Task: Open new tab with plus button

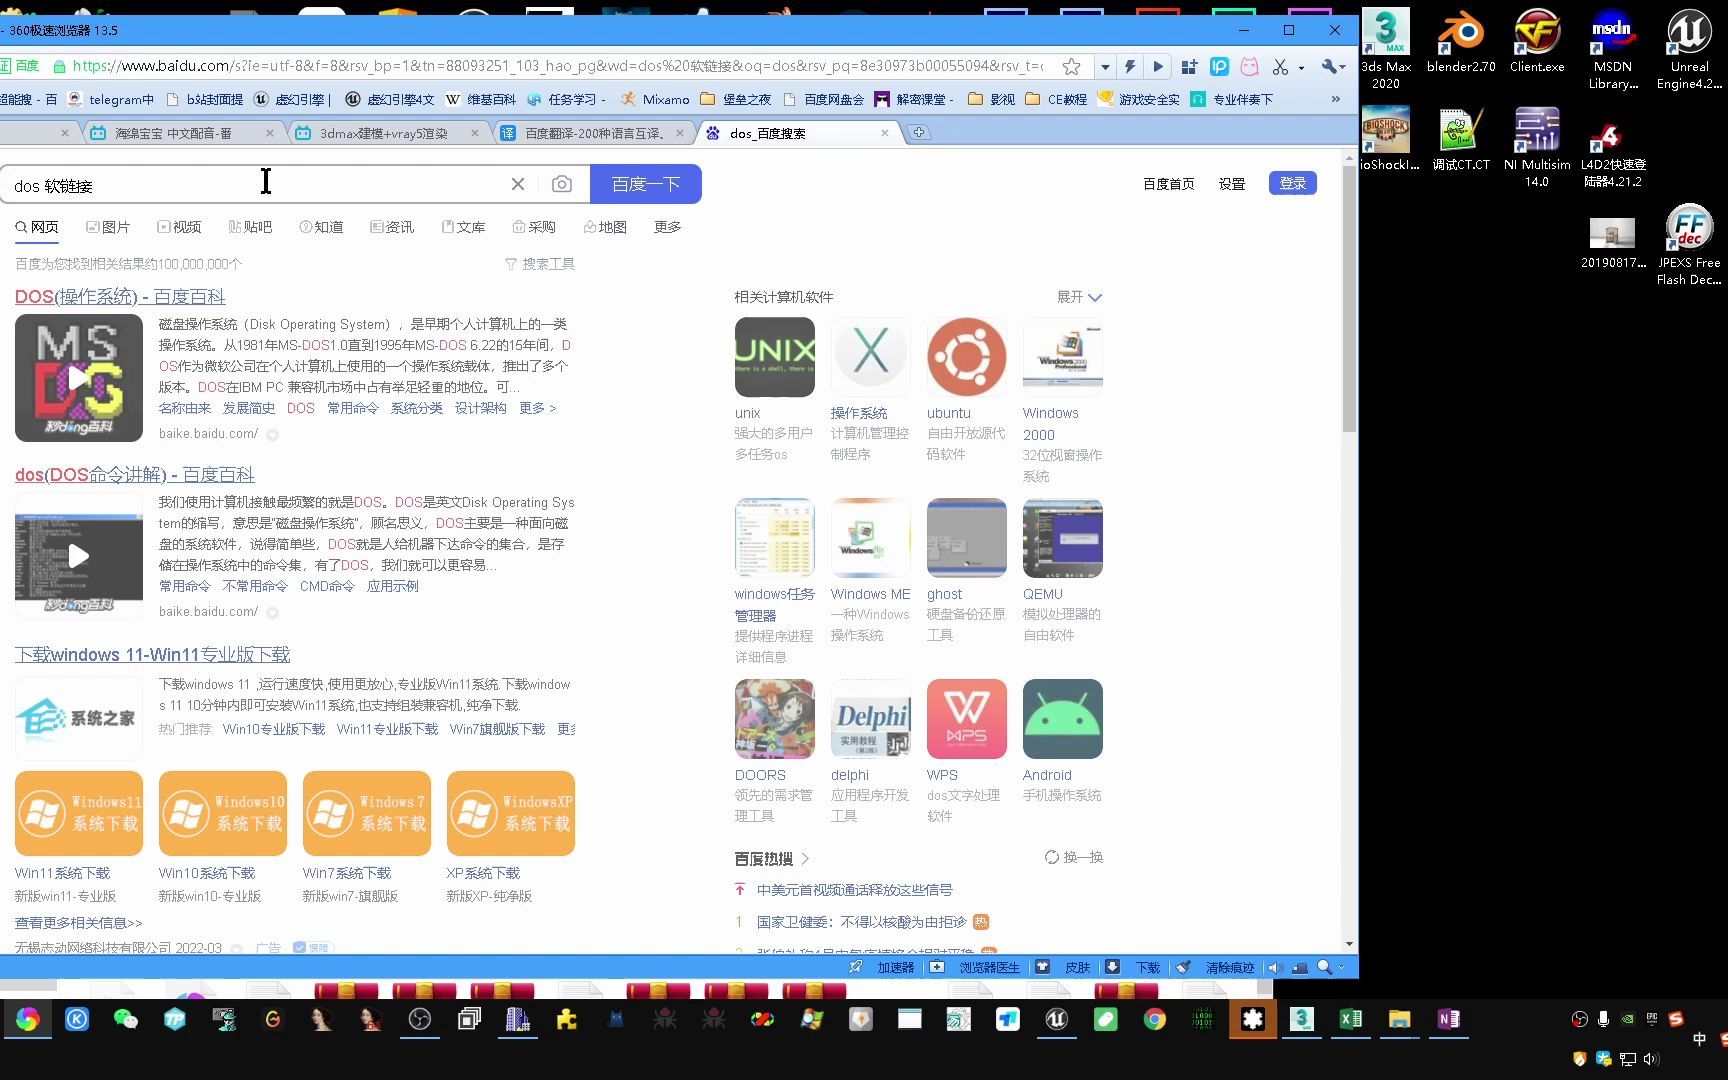Action: [919, 132]
